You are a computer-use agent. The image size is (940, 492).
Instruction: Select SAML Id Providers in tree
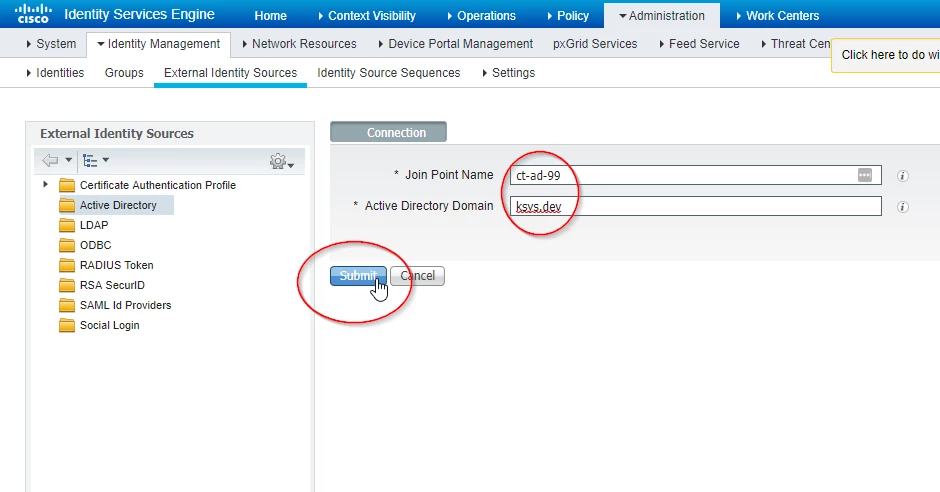pyautogui.click(x=125, y=305)
